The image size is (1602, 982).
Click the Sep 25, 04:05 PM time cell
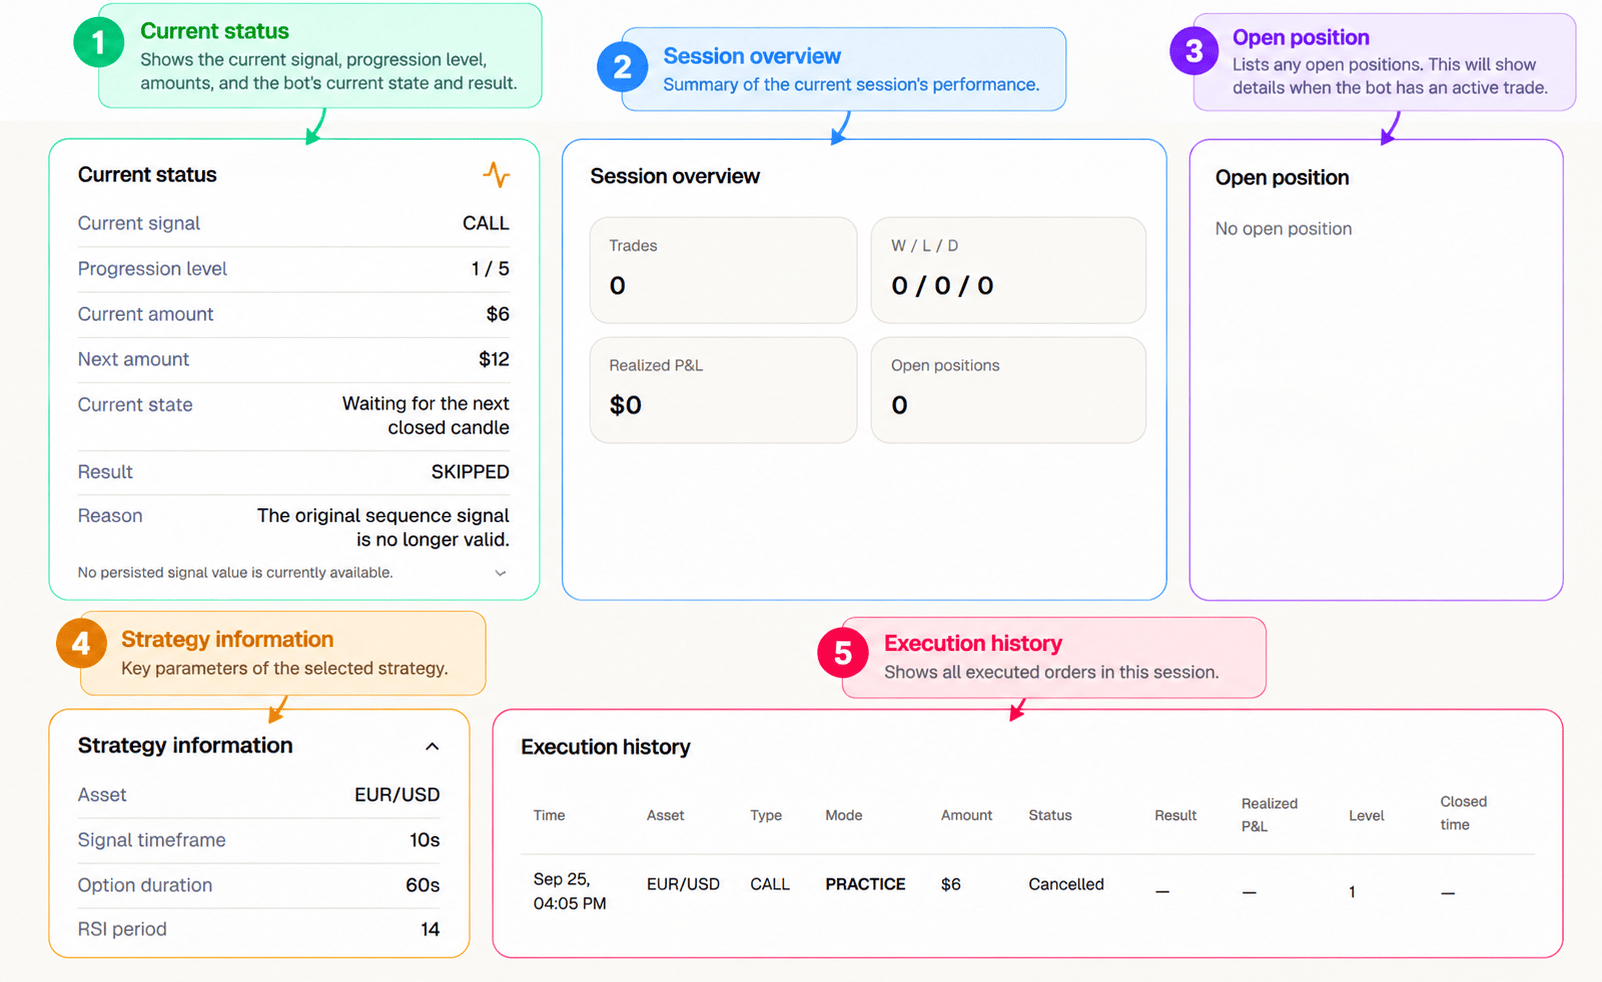[569, 891]
